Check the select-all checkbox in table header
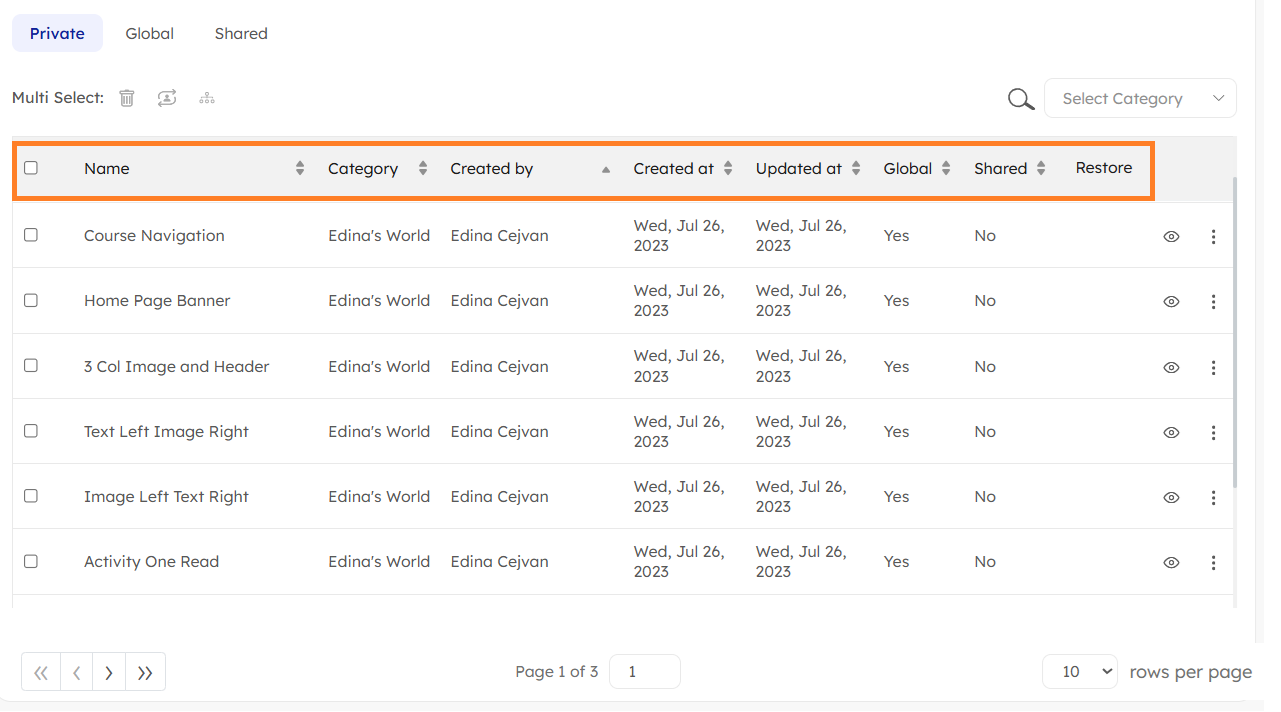This screenshot has height=712, width=1281. tap(31, 168)
